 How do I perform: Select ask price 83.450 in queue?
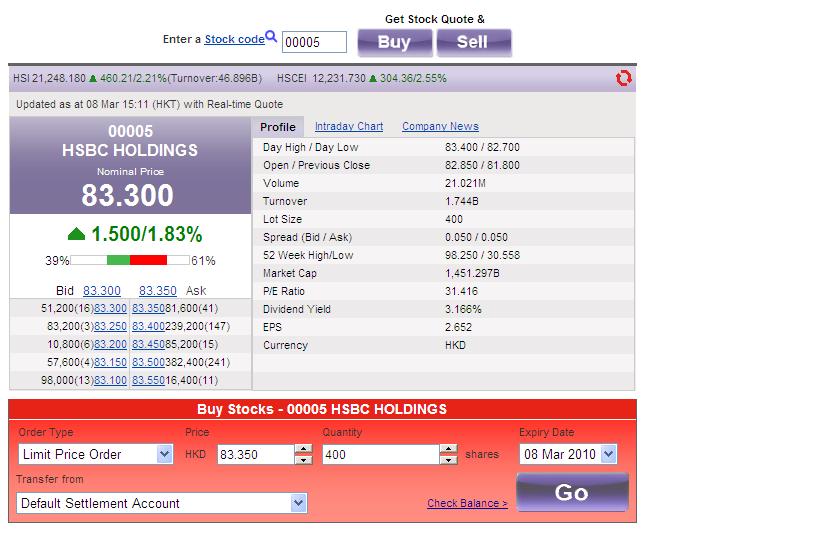pos(148,344)
